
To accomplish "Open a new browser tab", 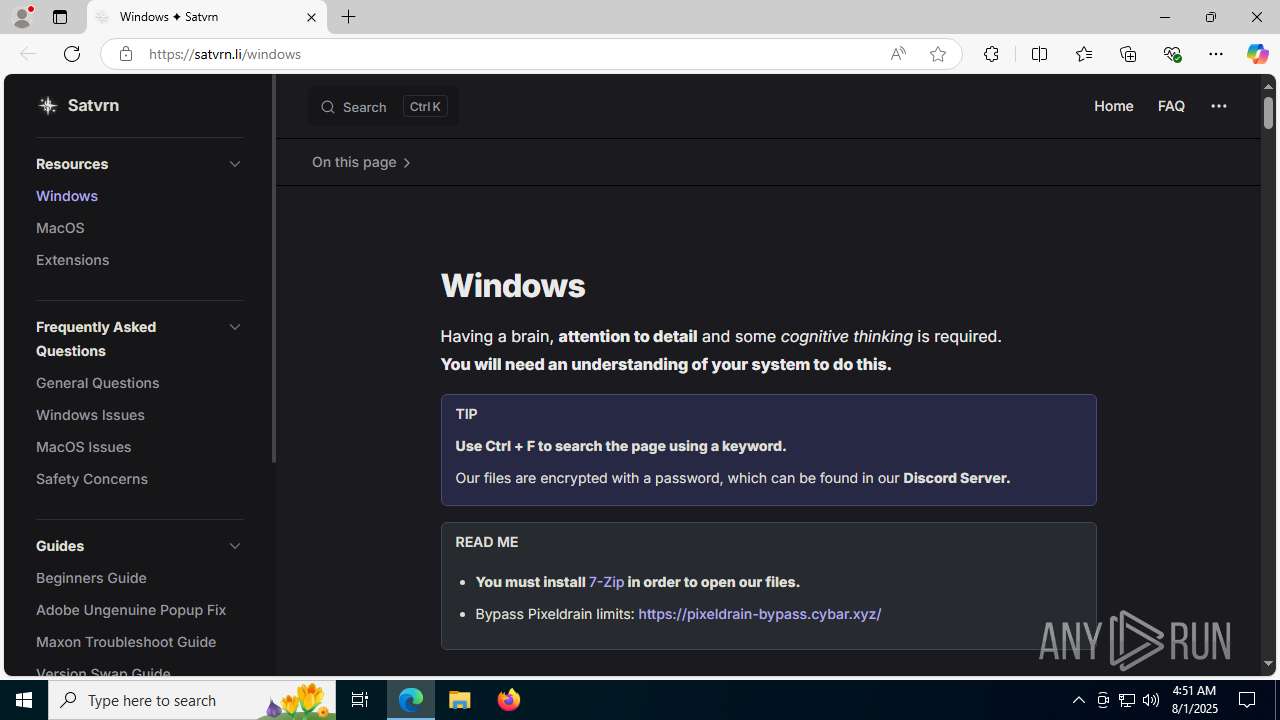I will pyautogui.click(x=348, y=17).
